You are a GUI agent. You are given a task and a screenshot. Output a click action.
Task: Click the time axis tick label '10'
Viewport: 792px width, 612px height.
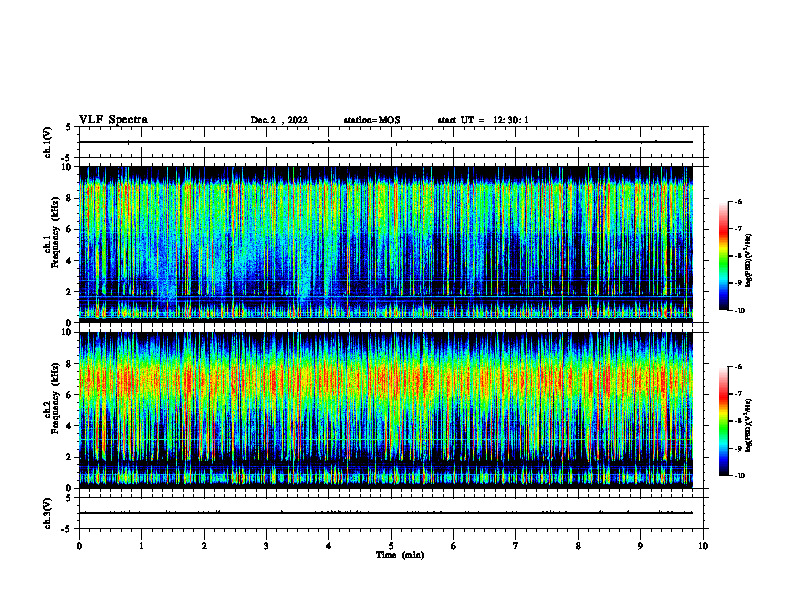[x=703, y=546]
